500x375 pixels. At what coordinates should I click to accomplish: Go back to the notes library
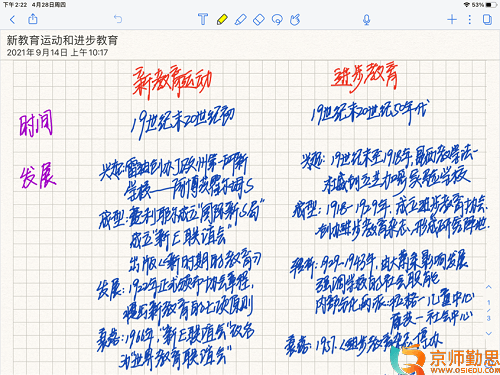tap(13, 19)
